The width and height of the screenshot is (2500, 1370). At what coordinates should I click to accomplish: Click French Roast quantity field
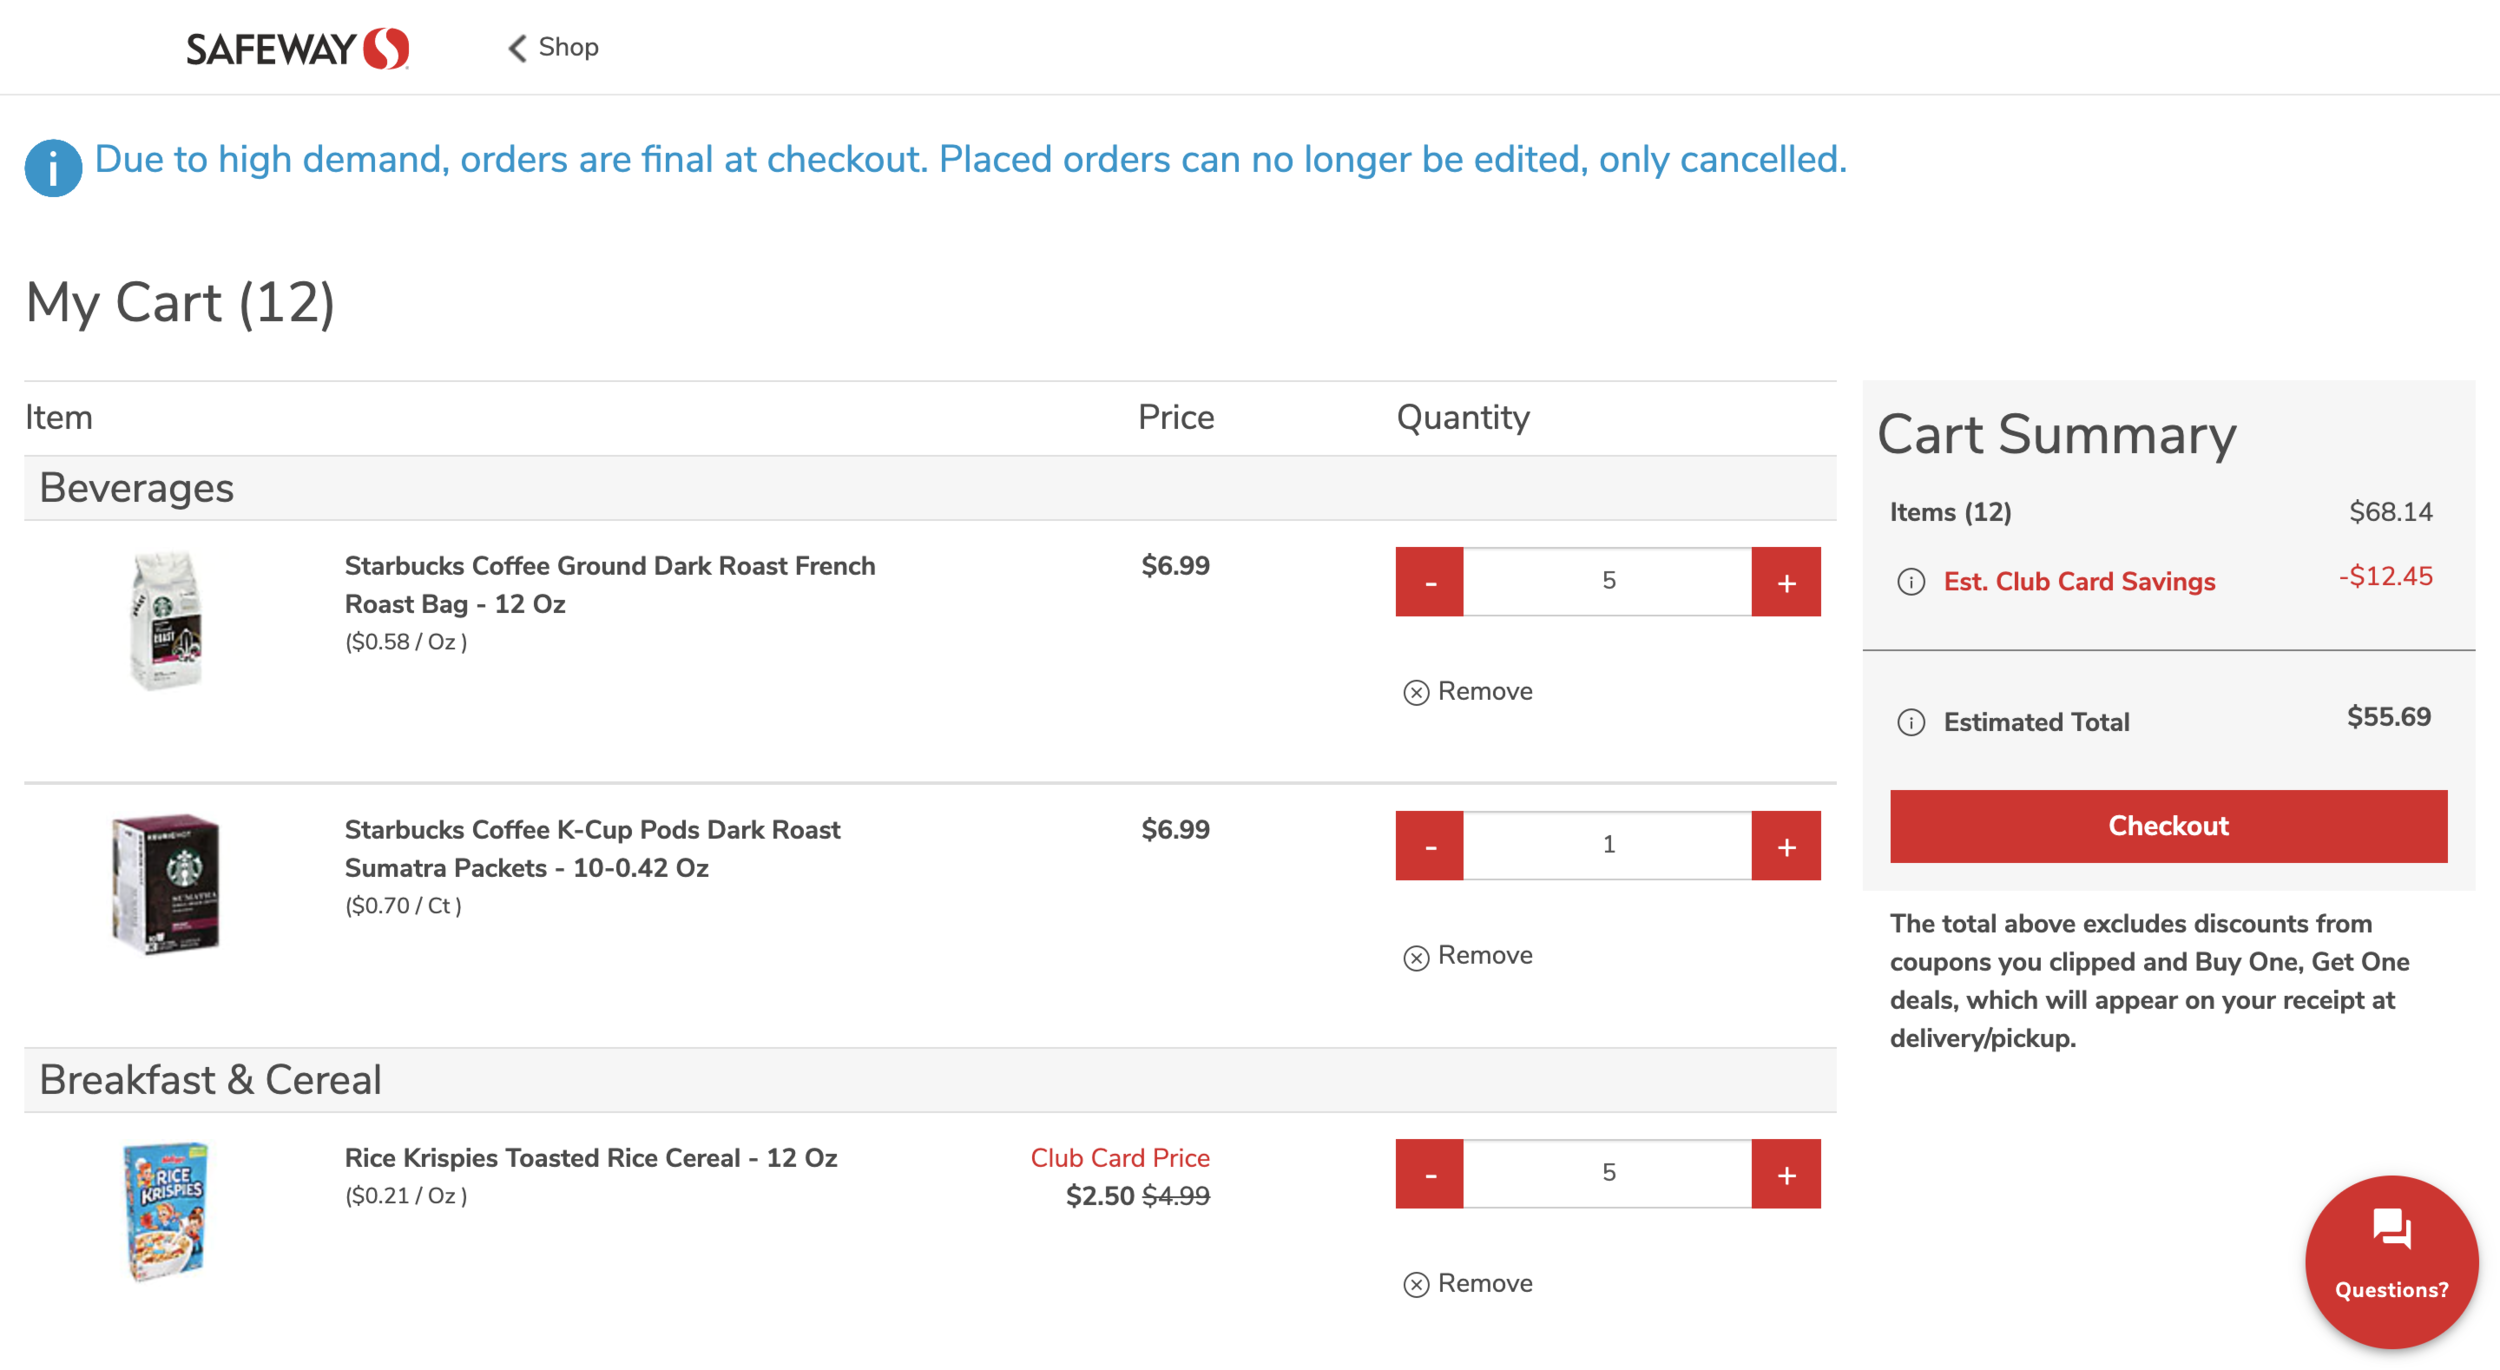[1607, 582]
